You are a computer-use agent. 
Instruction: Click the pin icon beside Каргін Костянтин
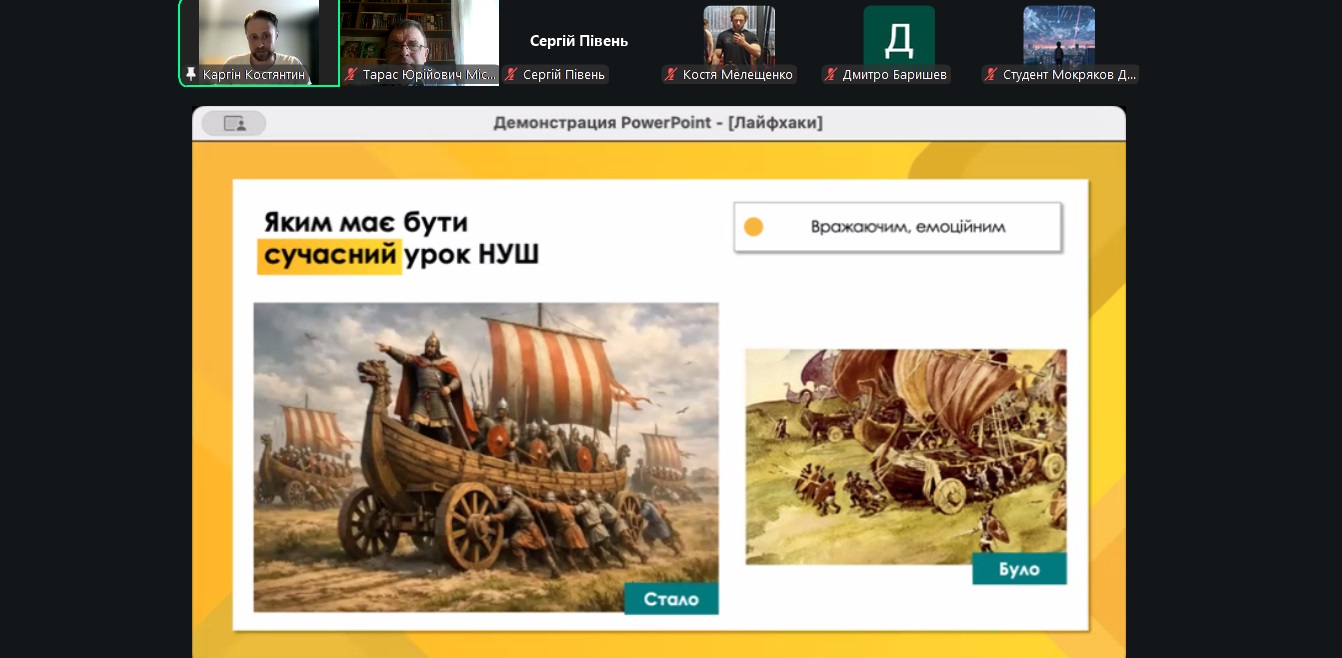pos(191,75)
